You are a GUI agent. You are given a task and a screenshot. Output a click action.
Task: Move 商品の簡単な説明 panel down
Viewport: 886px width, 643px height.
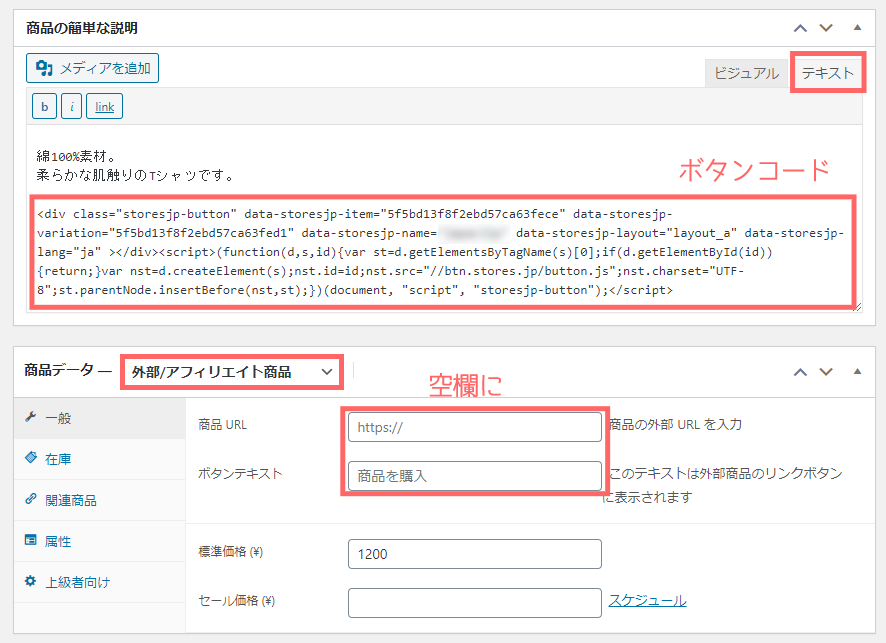coord(826,28)
